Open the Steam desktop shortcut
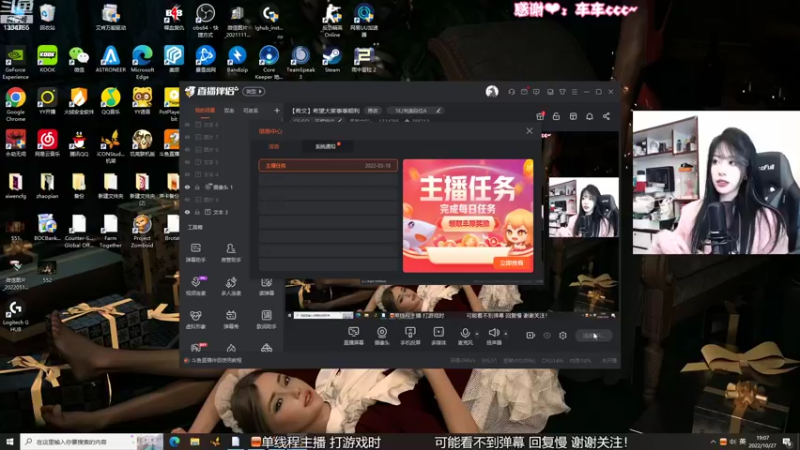Image resolution: width=800 pixels, height=450 pixels. [332, 59]
